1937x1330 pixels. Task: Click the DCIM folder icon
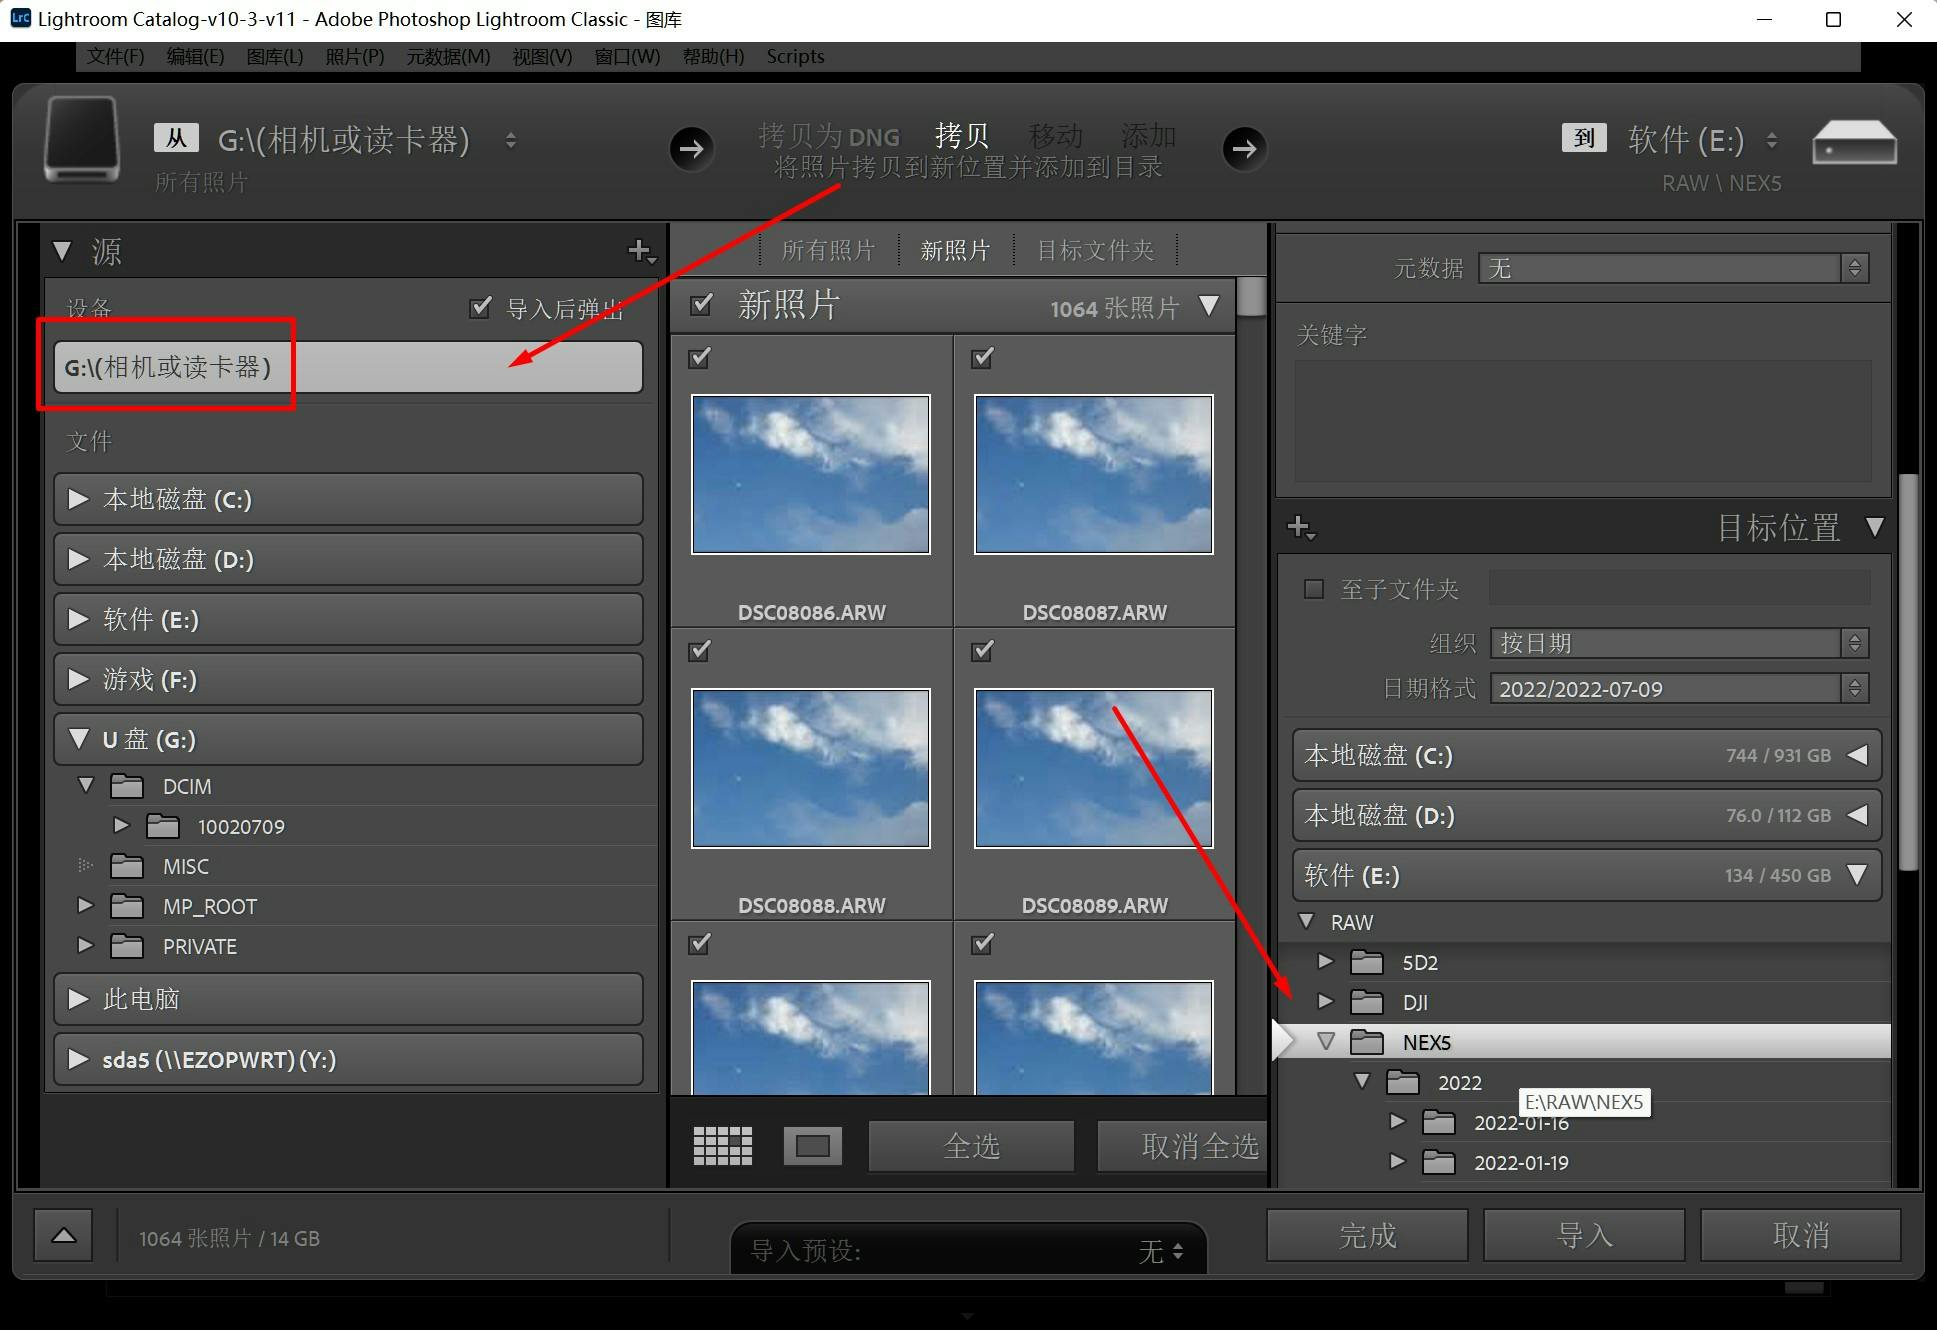[127, 786]
